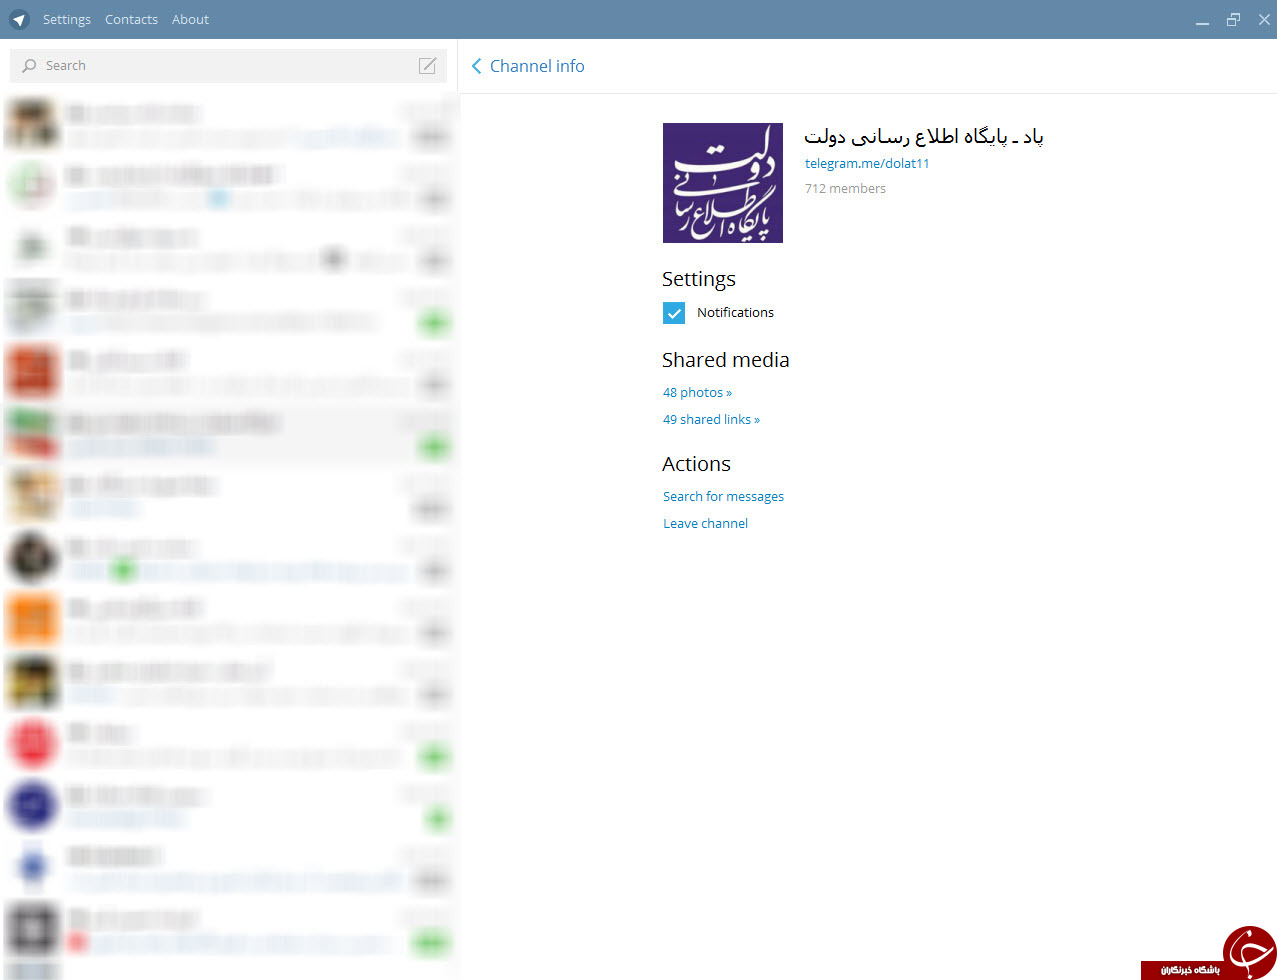Open the red-avatar chat in the chat list
Screen dimensions: 1277x980
coord(229,743)
